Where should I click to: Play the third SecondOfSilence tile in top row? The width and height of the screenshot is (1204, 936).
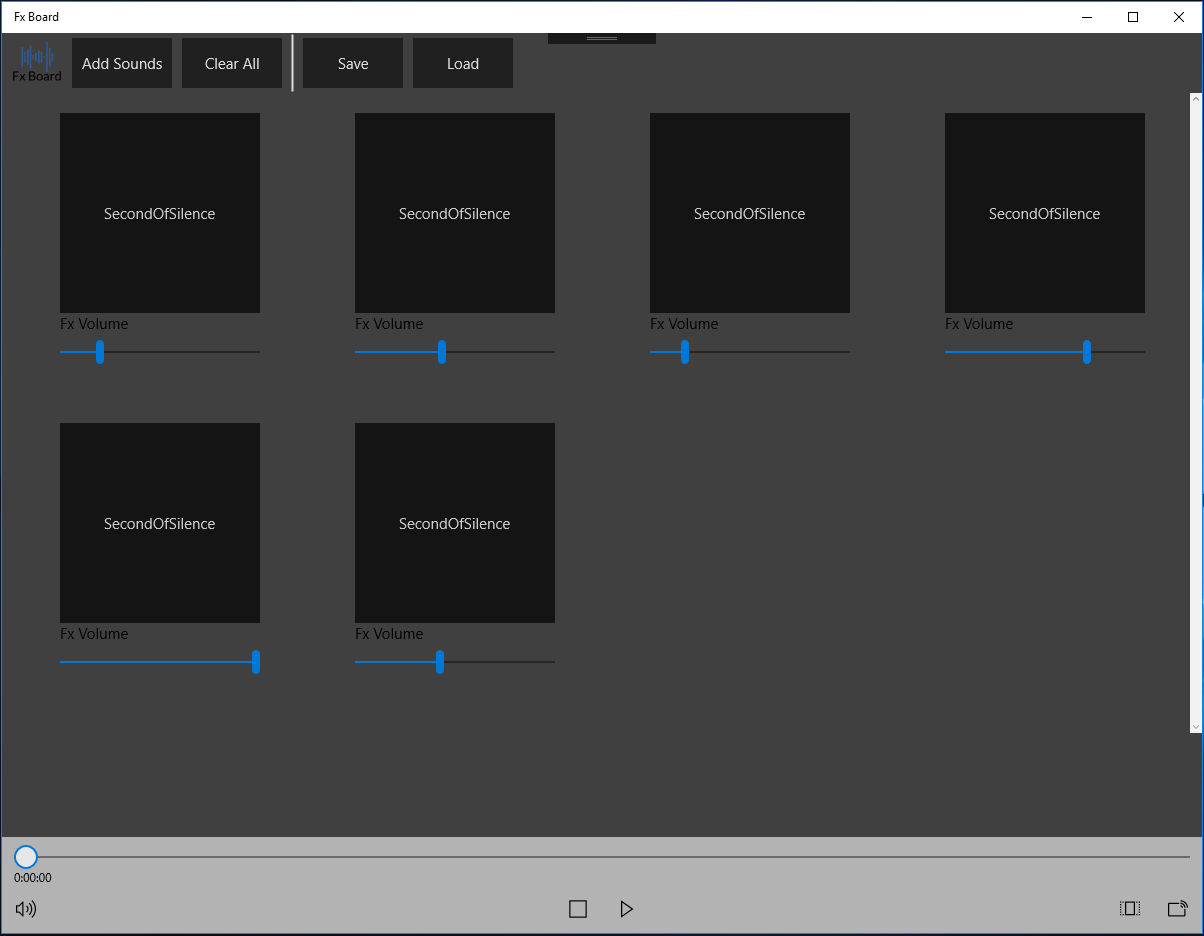click(x=750, y=213)
